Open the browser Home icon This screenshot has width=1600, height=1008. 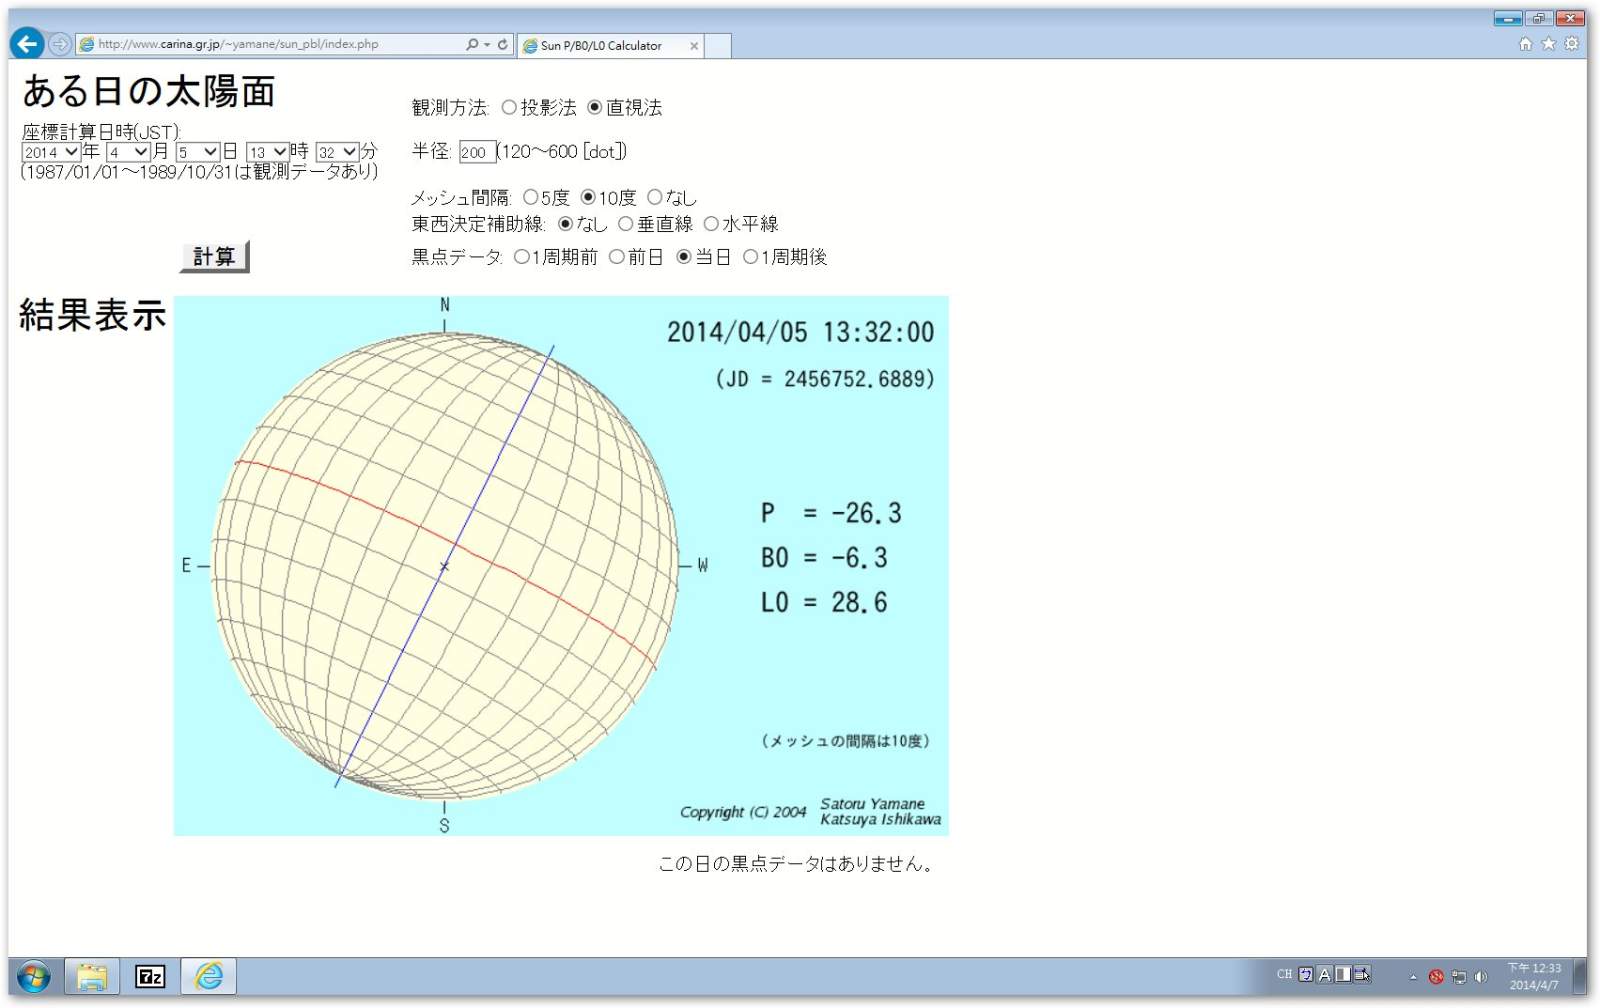1525,44
